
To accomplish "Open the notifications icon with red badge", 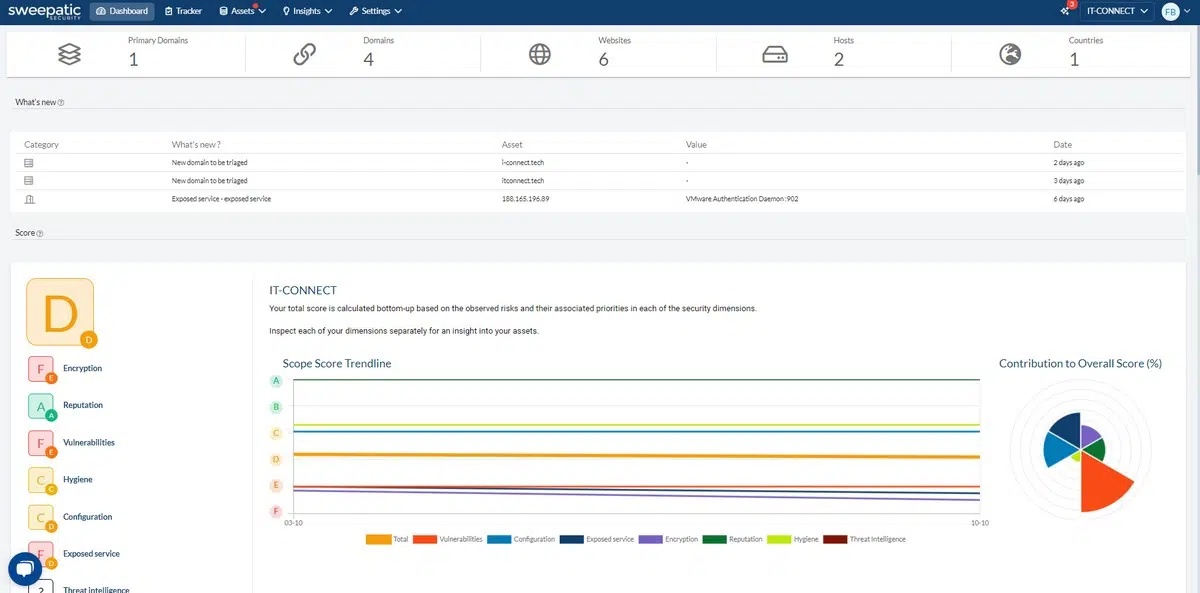I will (1066, 11).
